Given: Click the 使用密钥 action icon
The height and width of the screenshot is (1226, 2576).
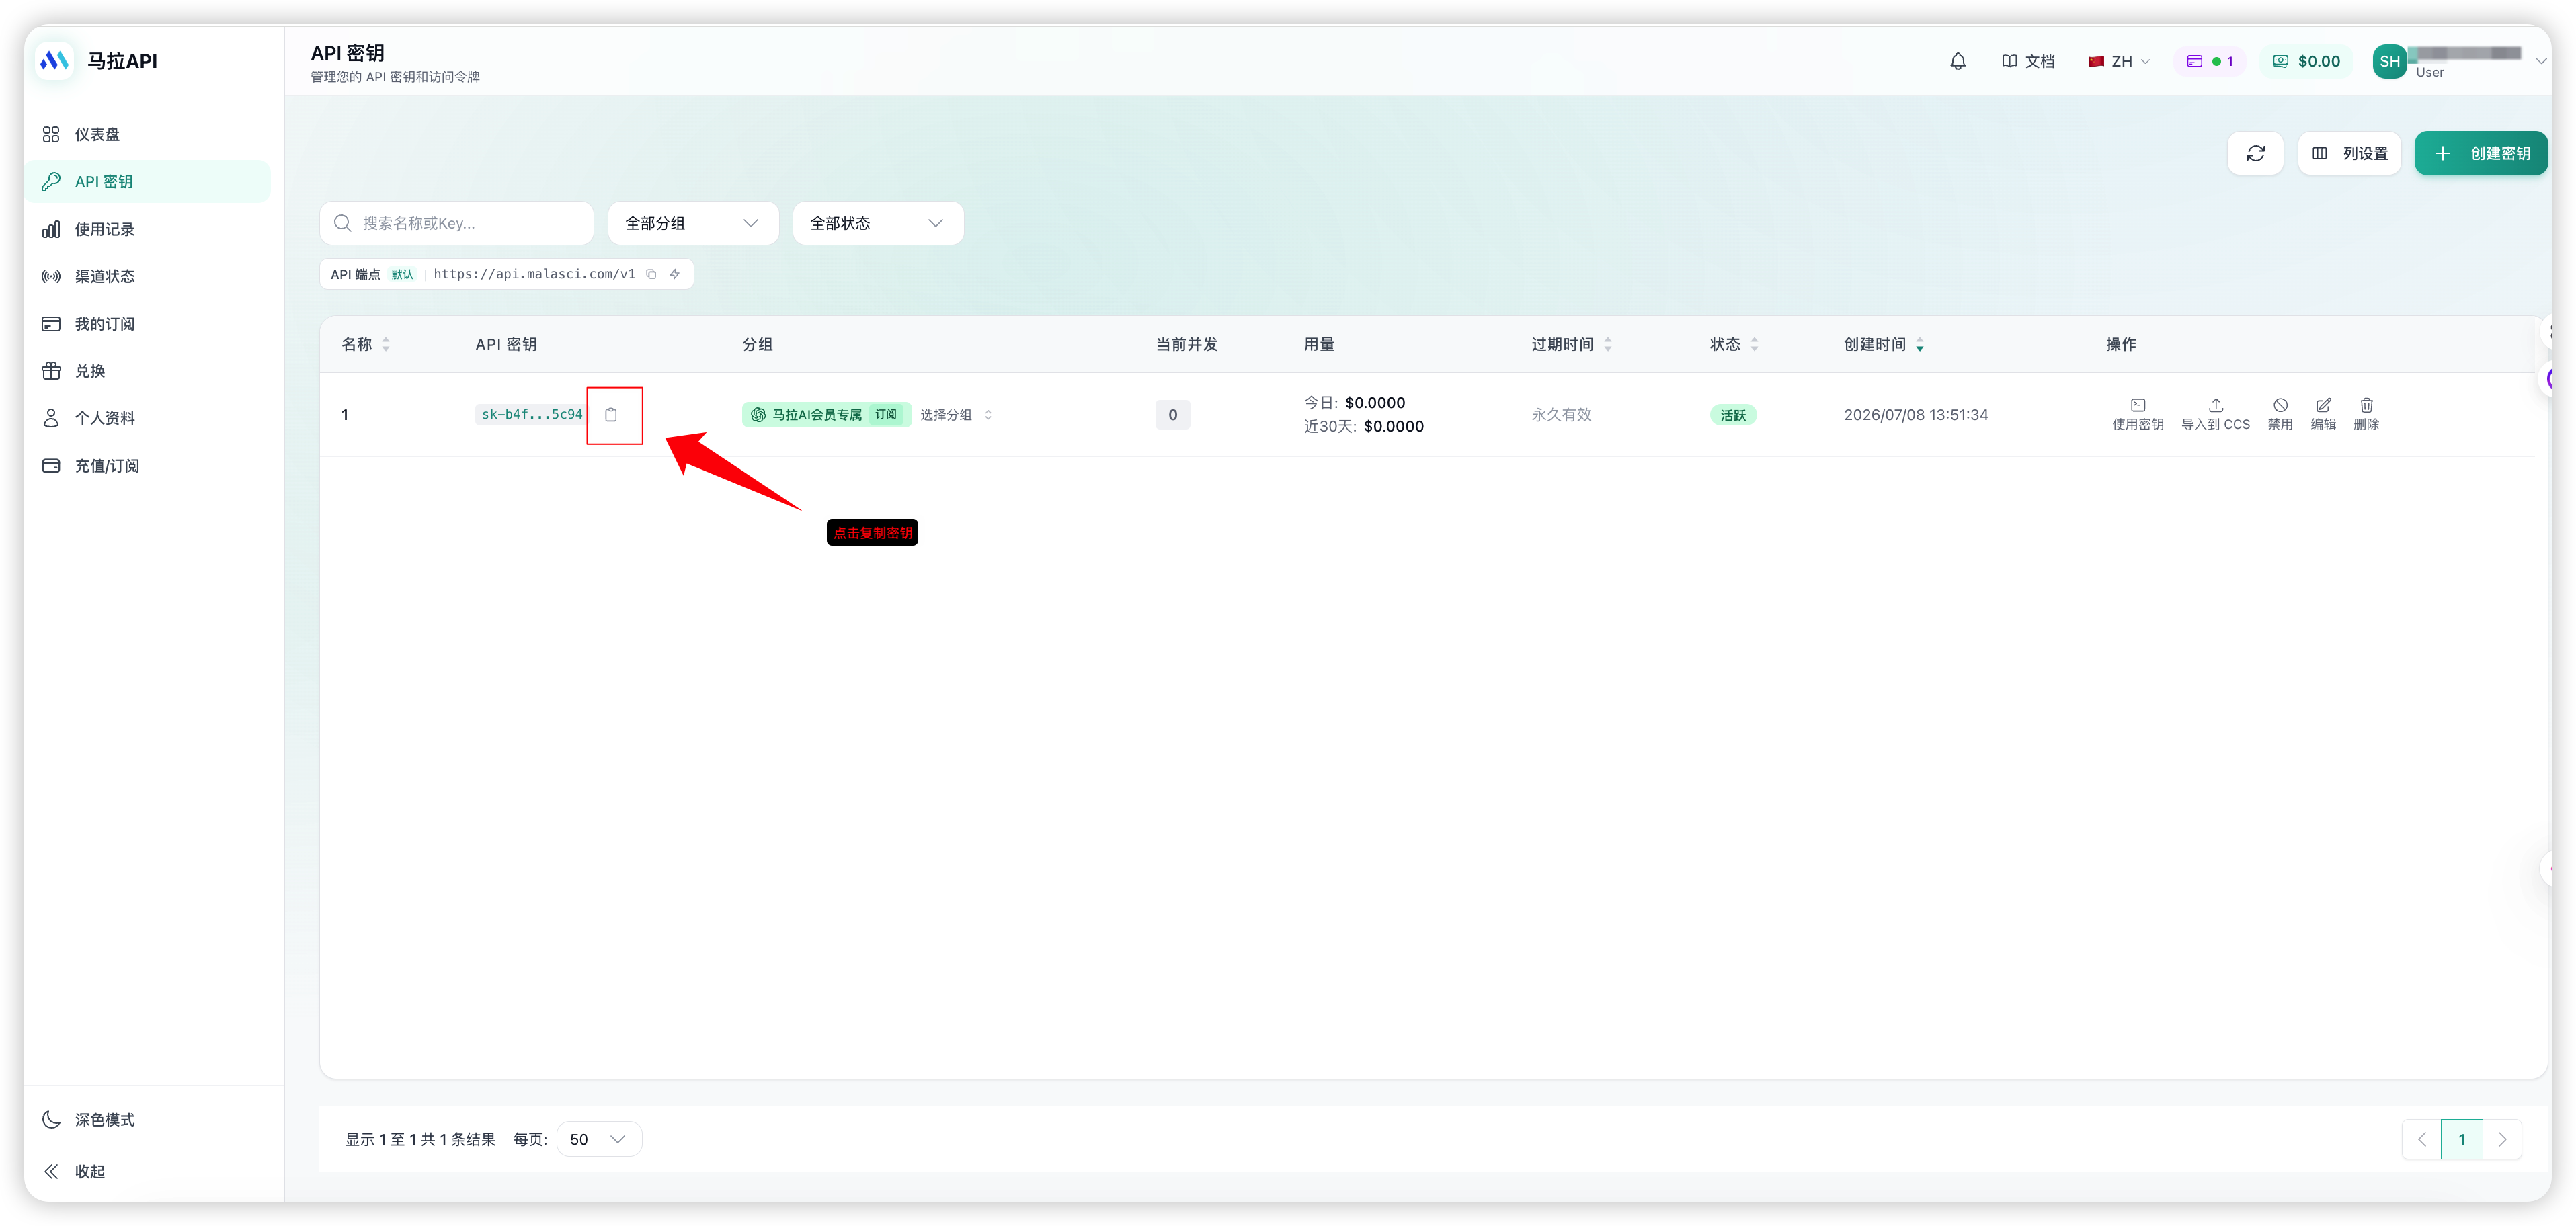Looking at the screenshot, I should click(x=2137, y=414).
